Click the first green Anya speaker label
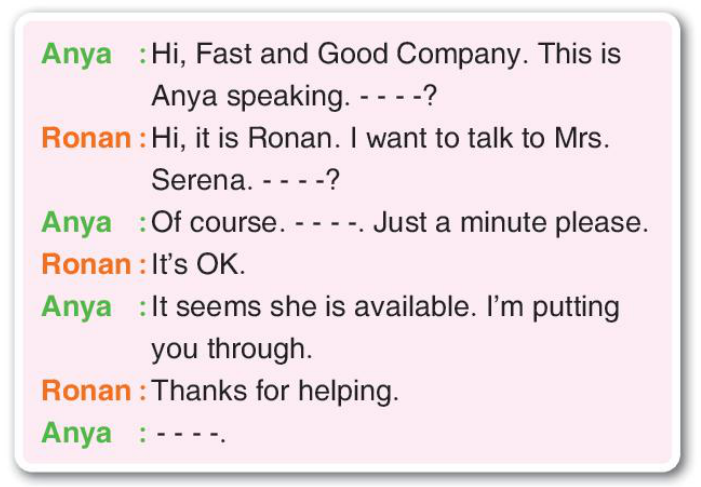Viewport: 701px width, 487px height. pyautogui.click(x=76, y=55)
